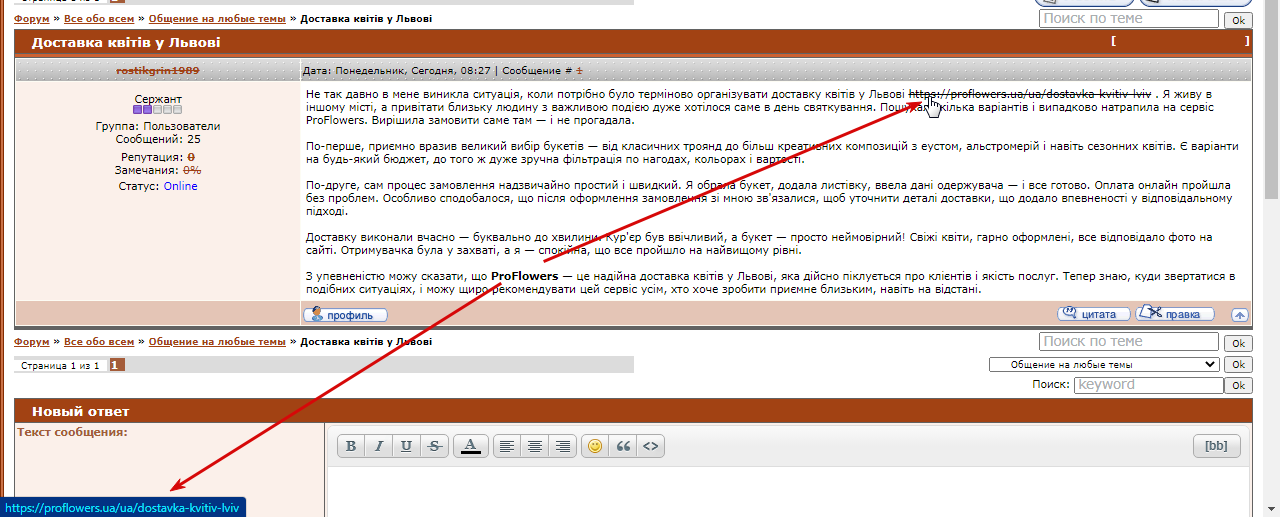The width and height of the screenshot is (1280, 517).
Task: Insert a quote block in editor
Action: (x=623, y=446)
